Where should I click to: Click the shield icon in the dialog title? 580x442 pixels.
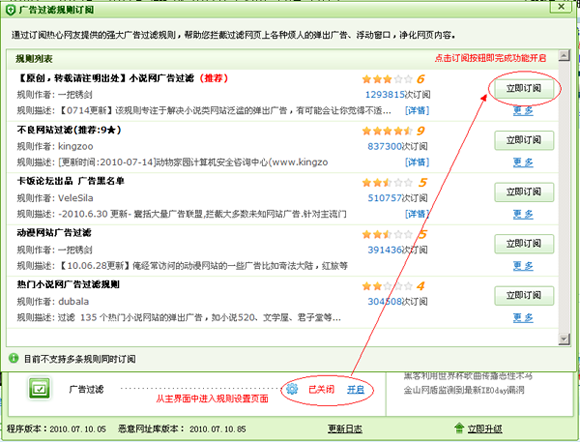10,10
